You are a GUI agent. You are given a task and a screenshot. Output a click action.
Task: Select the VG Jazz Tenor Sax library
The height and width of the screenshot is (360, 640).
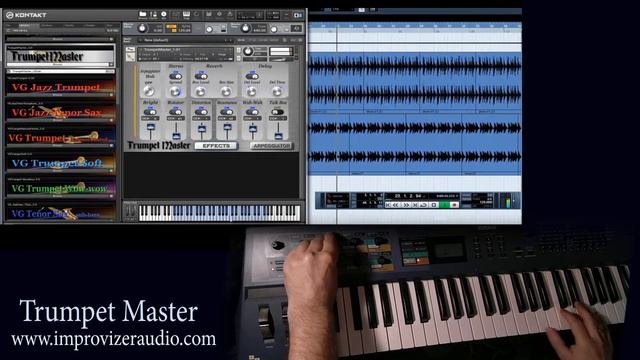60,112
